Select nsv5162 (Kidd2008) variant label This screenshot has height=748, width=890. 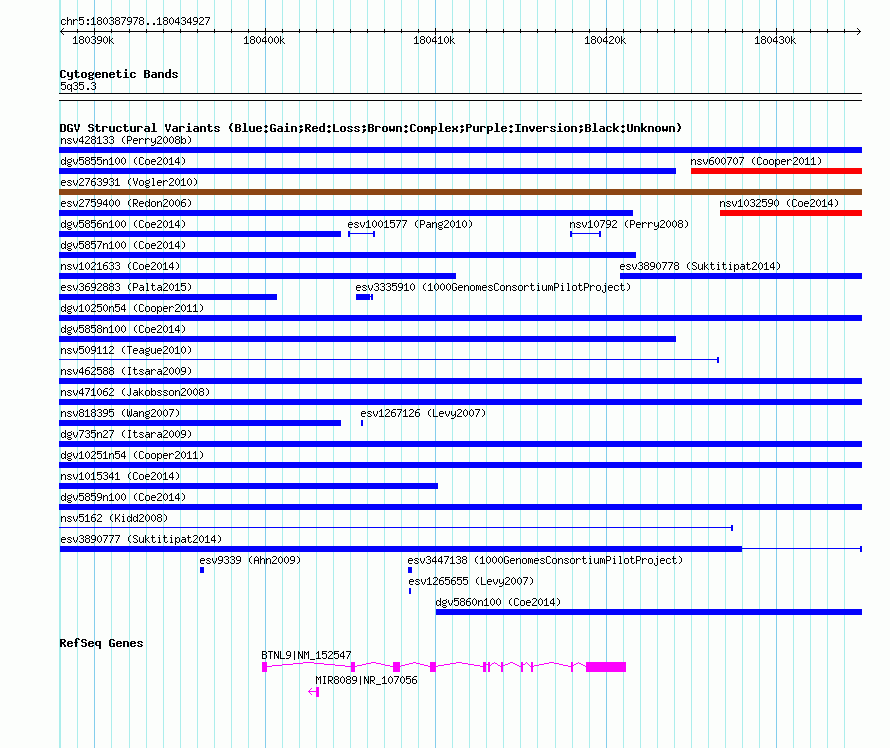tap(114, 518)
